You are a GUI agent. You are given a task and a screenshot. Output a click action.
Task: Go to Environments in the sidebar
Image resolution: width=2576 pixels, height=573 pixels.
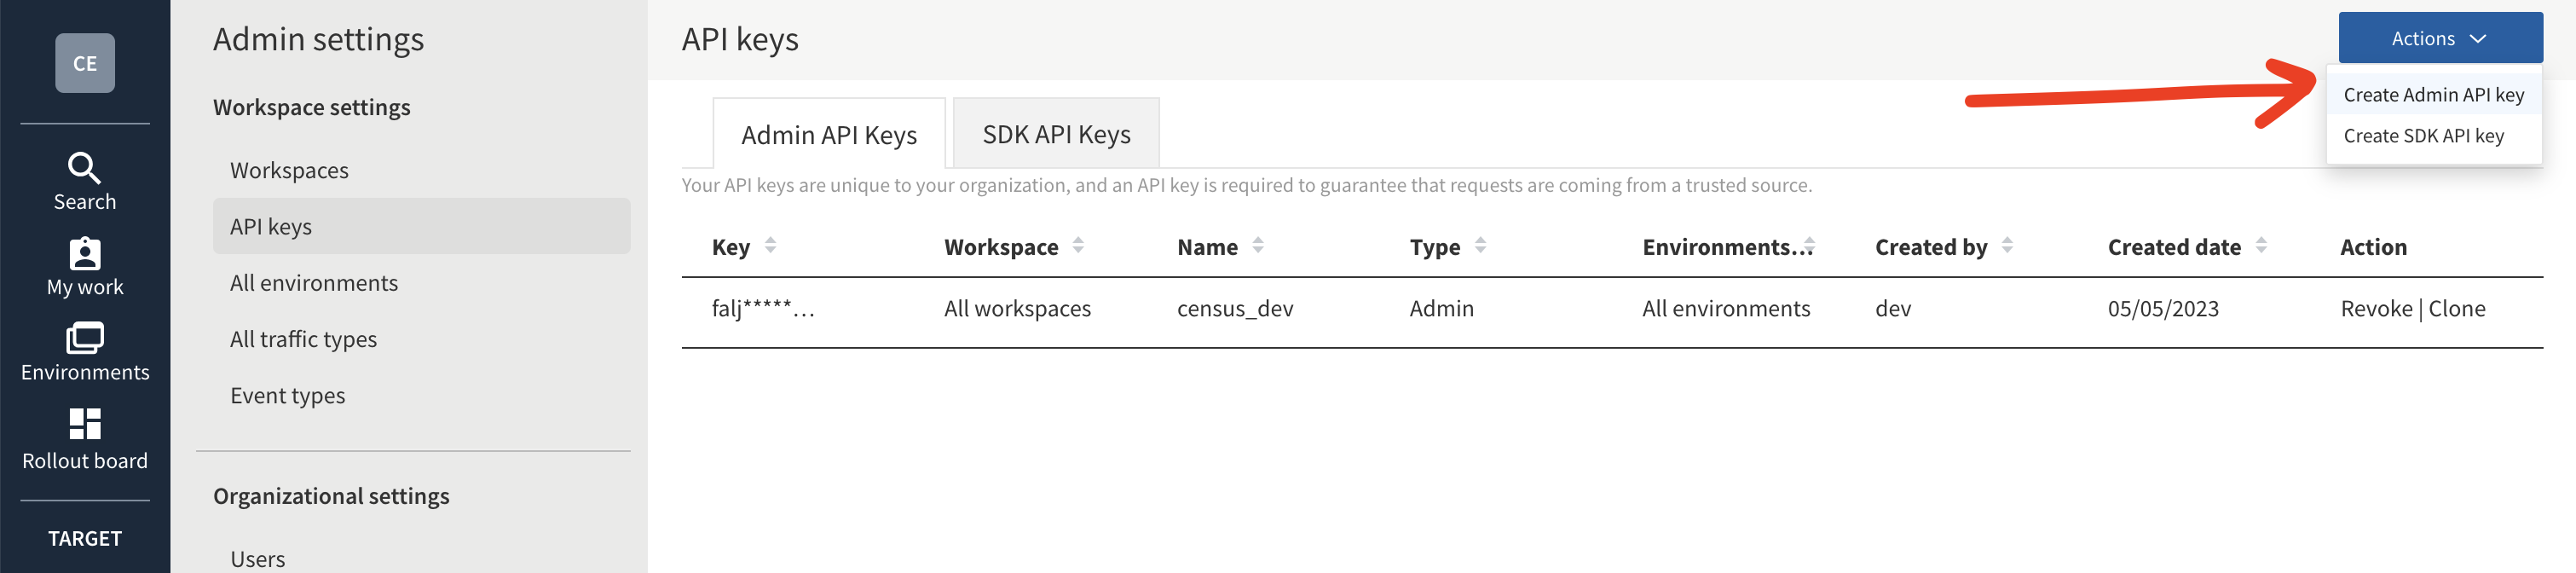tap(84, 352)
